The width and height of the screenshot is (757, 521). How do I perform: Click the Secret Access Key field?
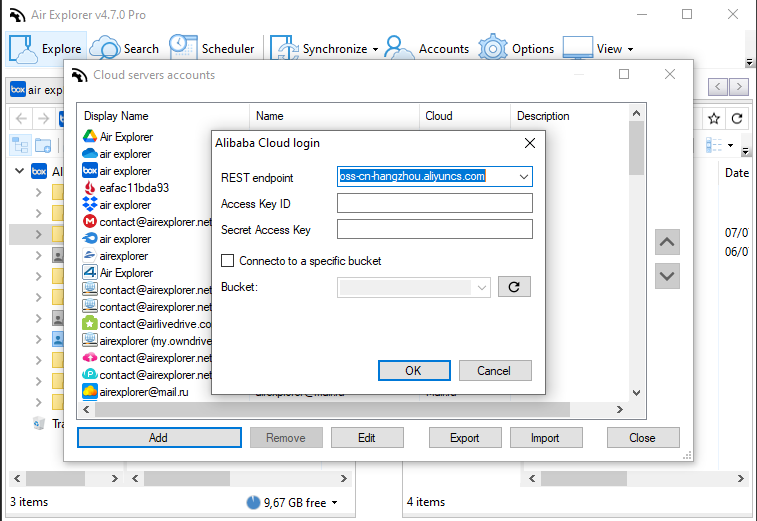(435, 229)
